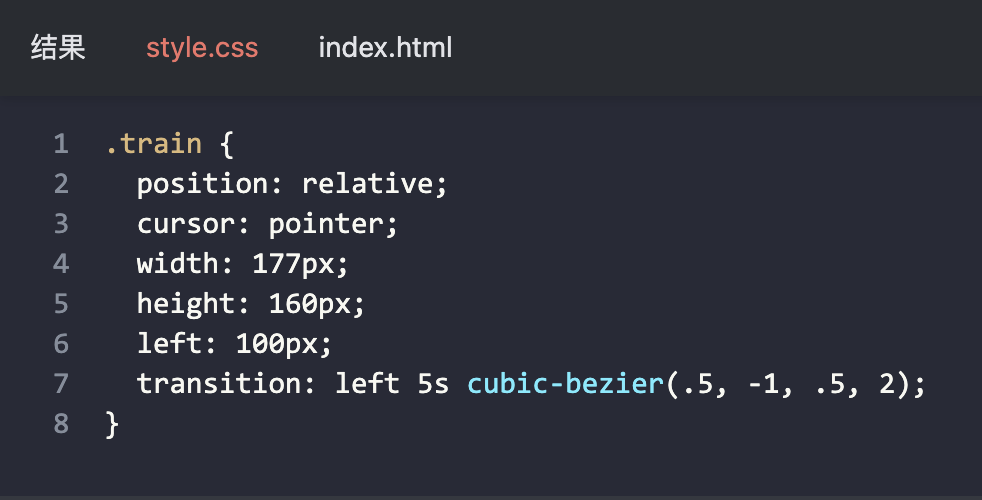Place cursor on the 5s duration
982x500 pixels.
tap(433, 384)
